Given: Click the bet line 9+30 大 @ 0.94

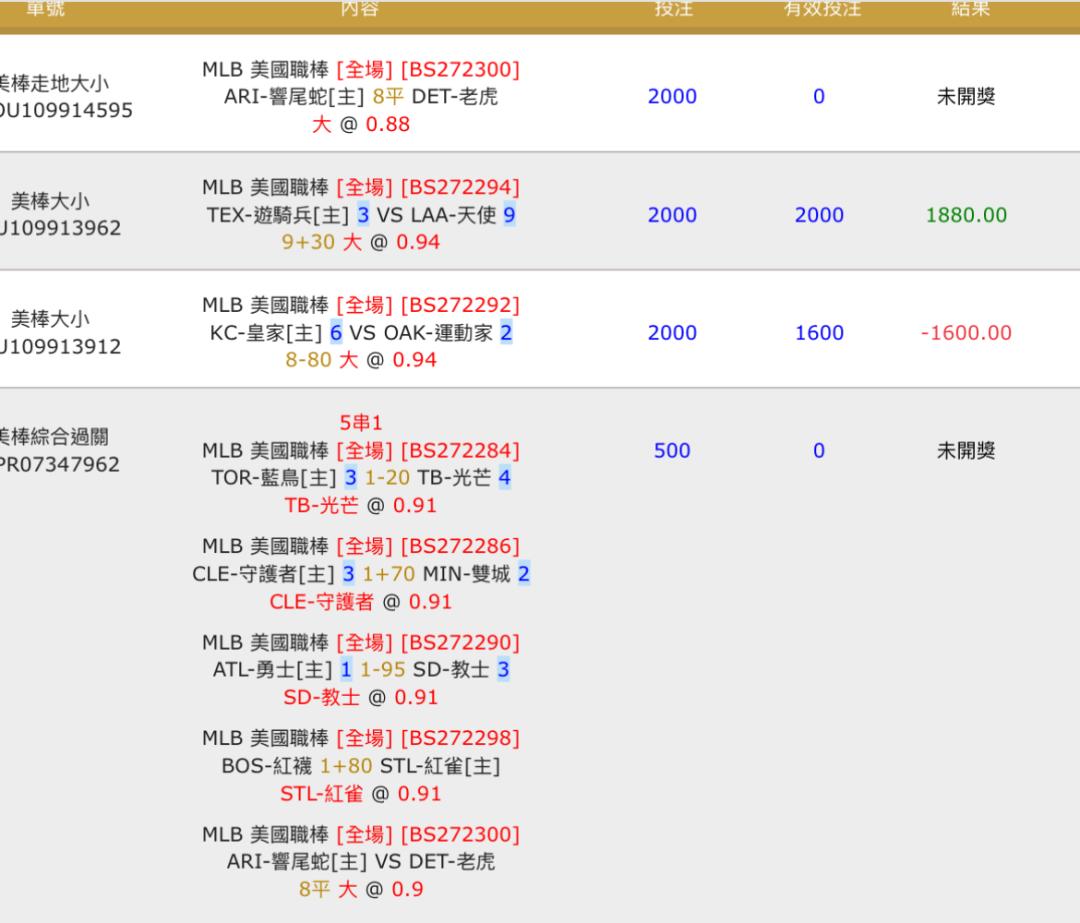Looking at the screenshot, I should pos(361,242).
